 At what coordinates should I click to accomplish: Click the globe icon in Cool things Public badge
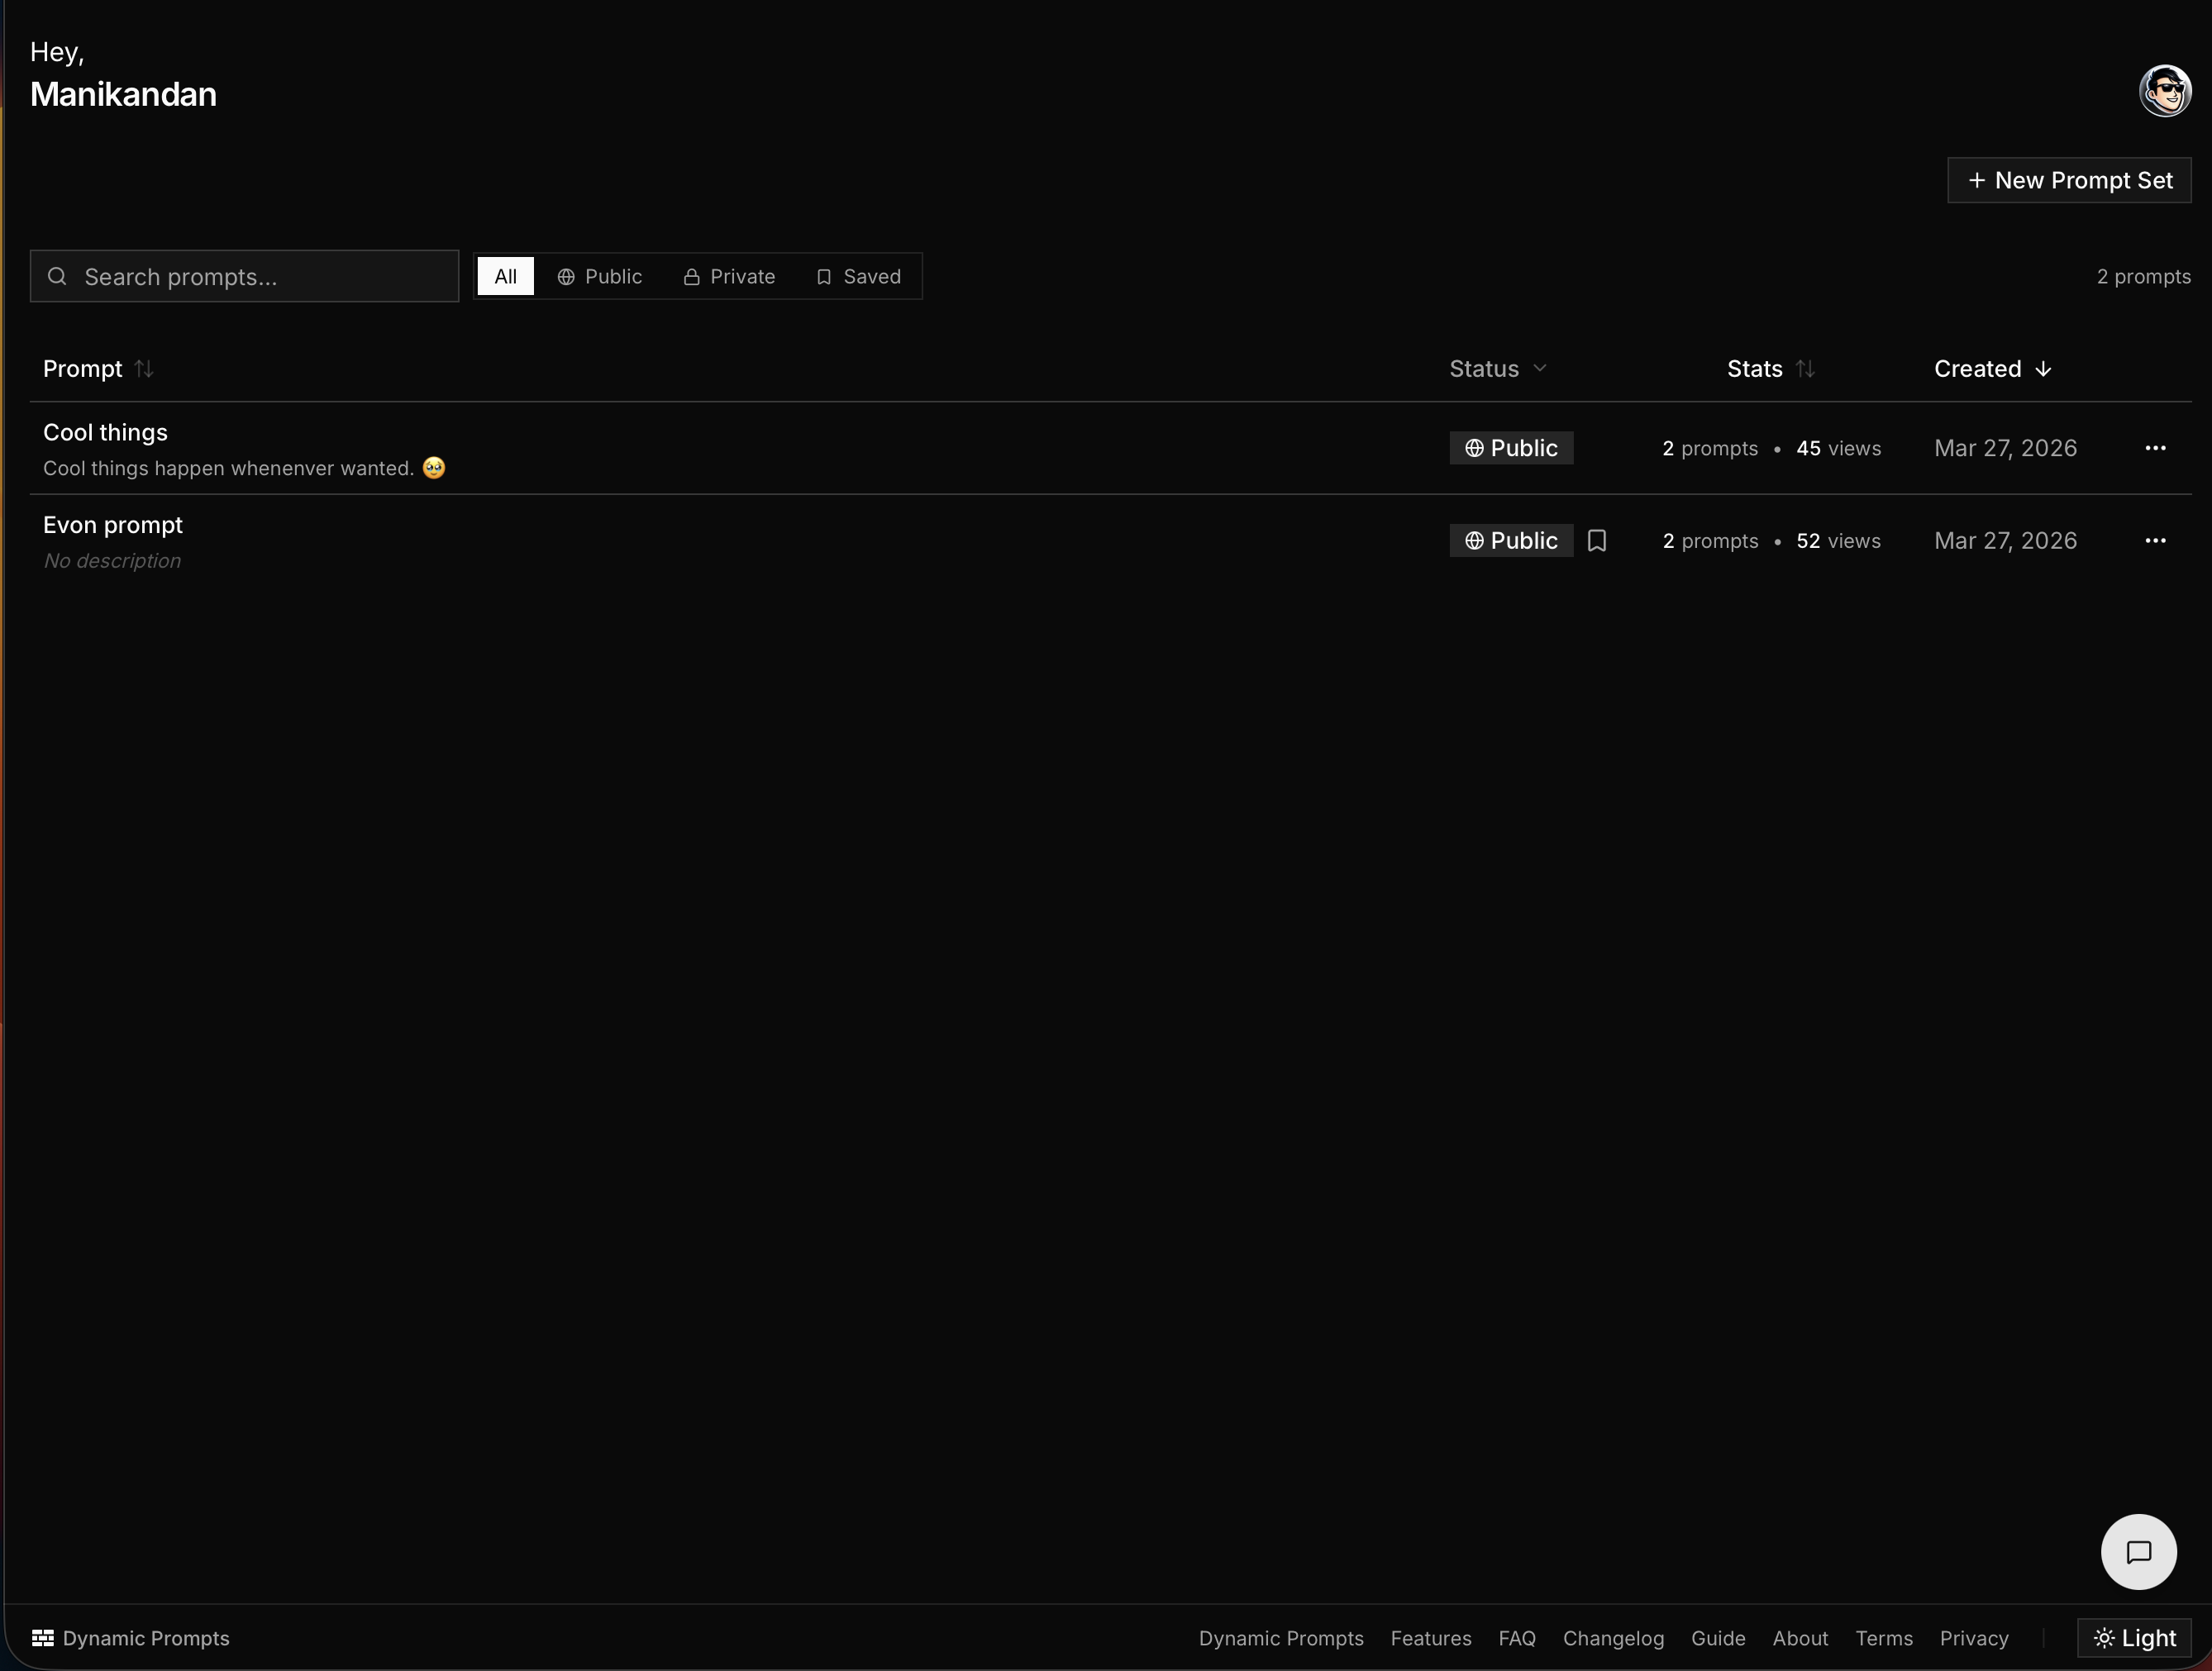point(1474,448)
